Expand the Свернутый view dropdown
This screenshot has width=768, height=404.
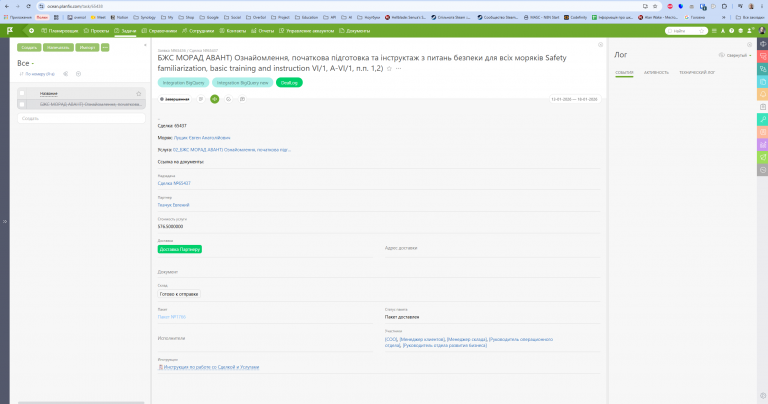(735, 55)
